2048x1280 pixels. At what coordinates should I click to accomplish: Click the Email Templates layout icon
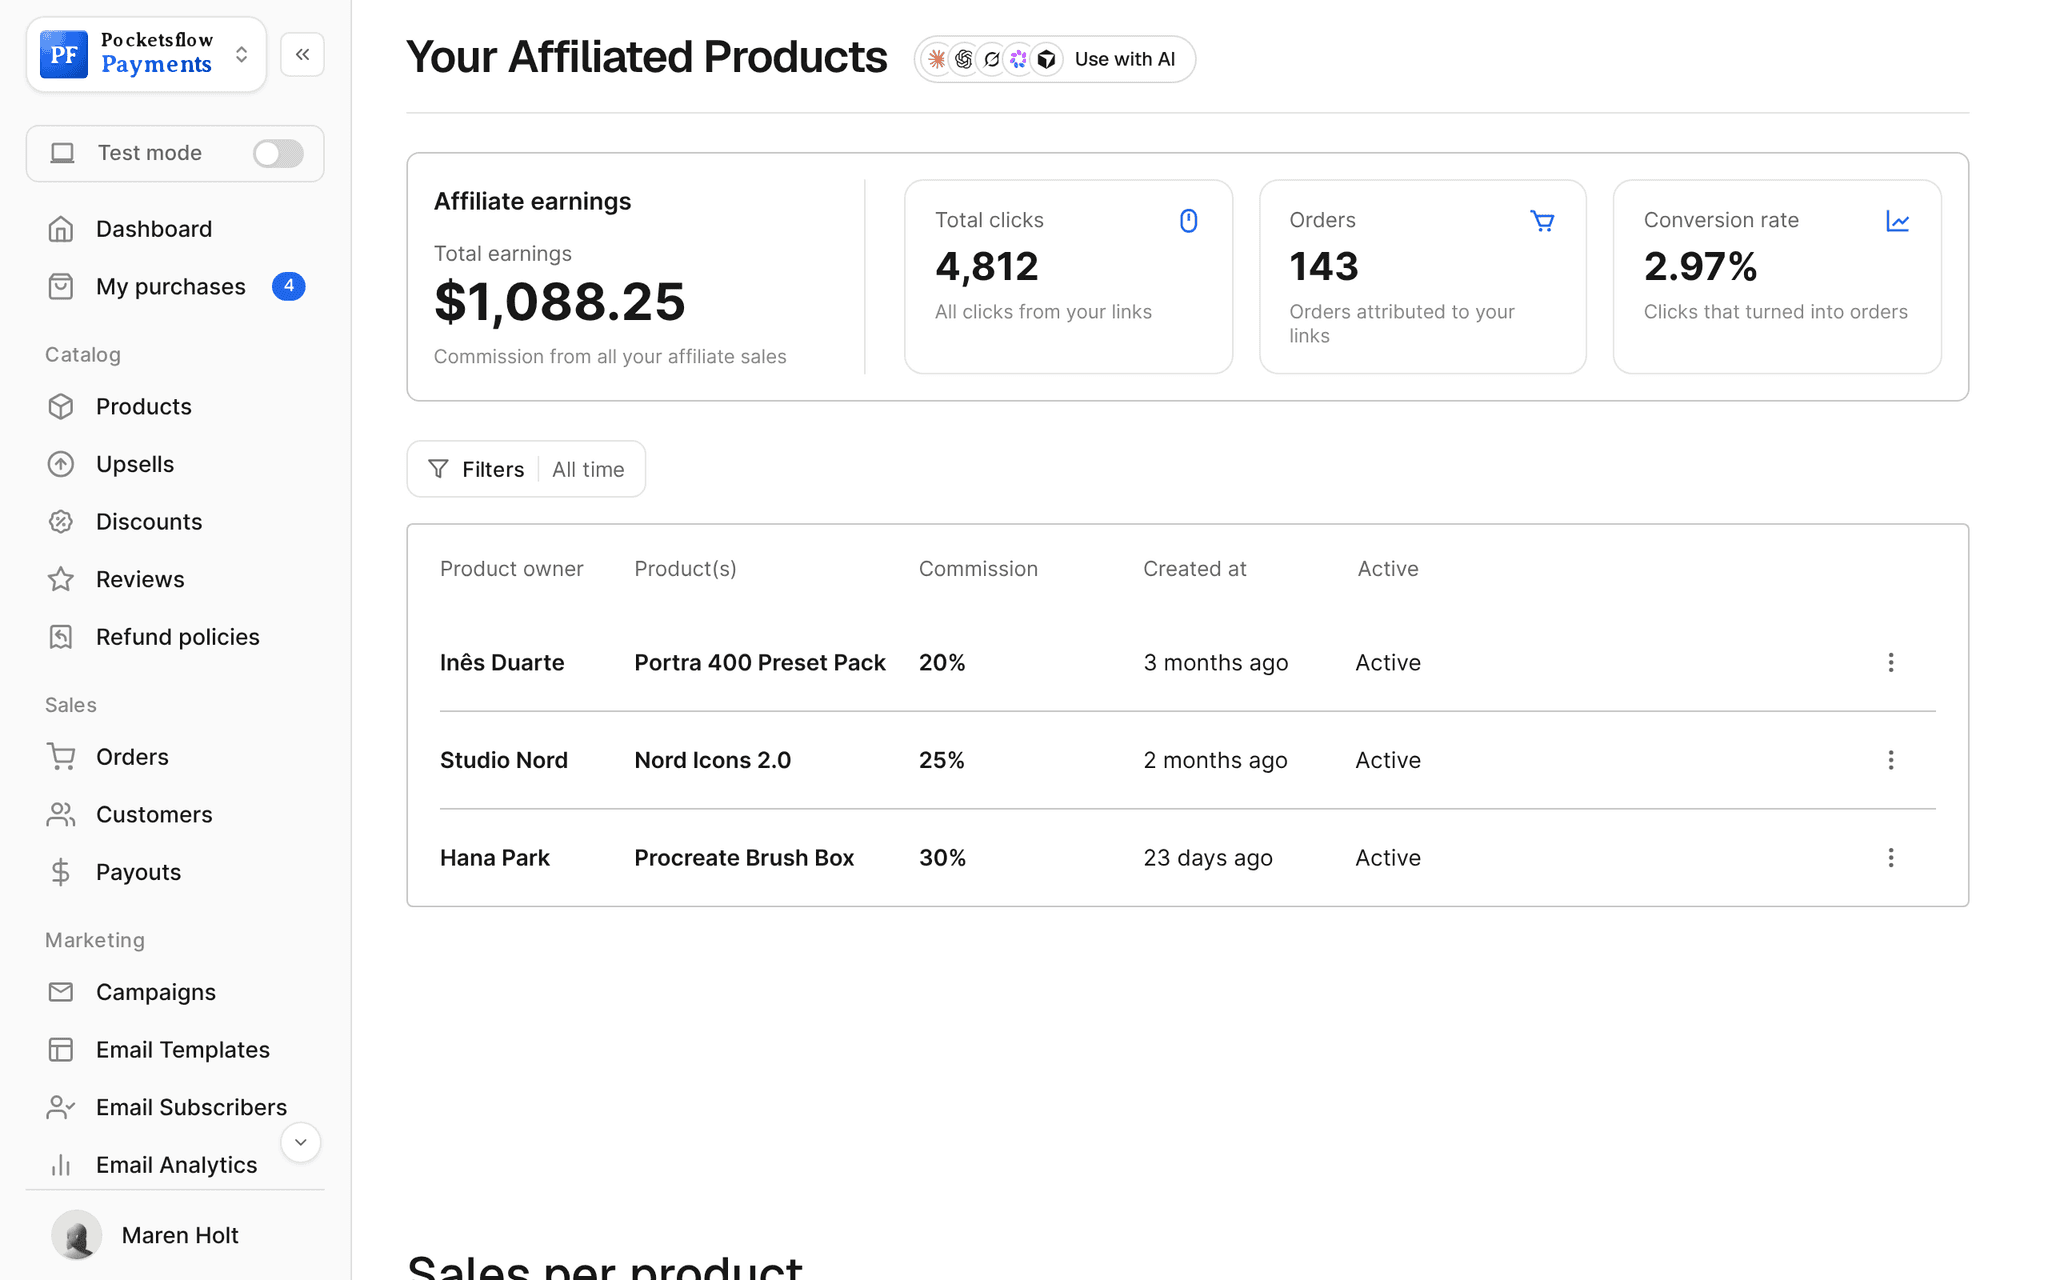pyautogui.click(x=61, y=1050)
